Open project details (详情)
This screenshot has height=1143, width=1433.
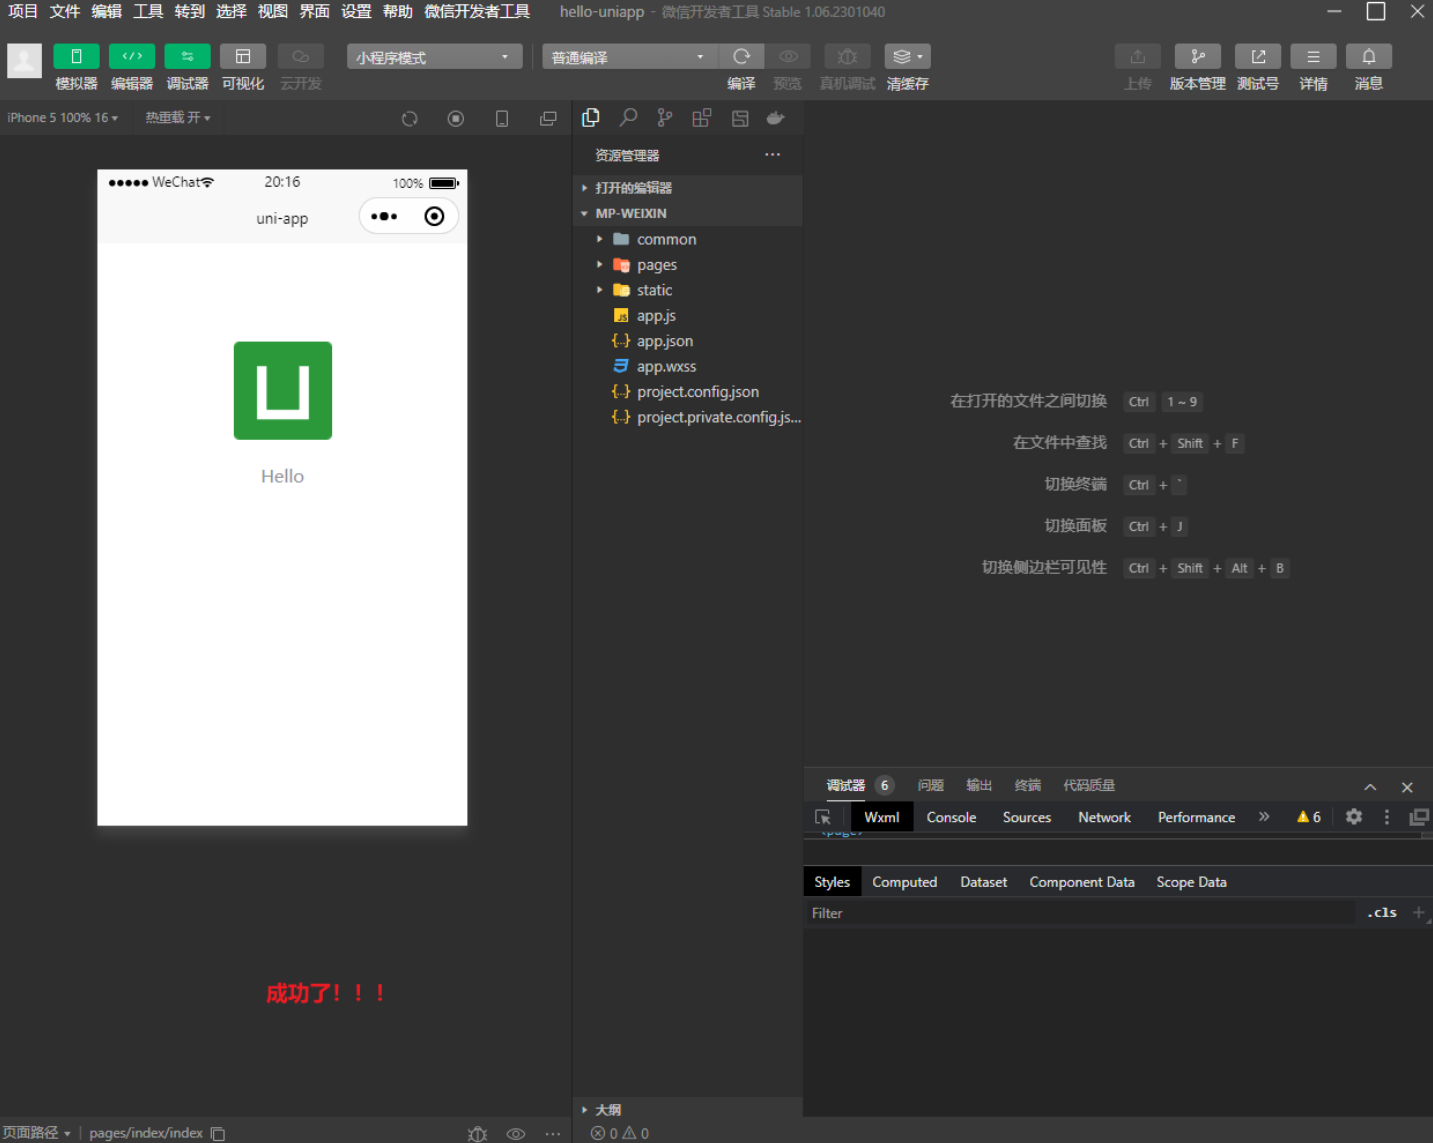pos(1313,57)
